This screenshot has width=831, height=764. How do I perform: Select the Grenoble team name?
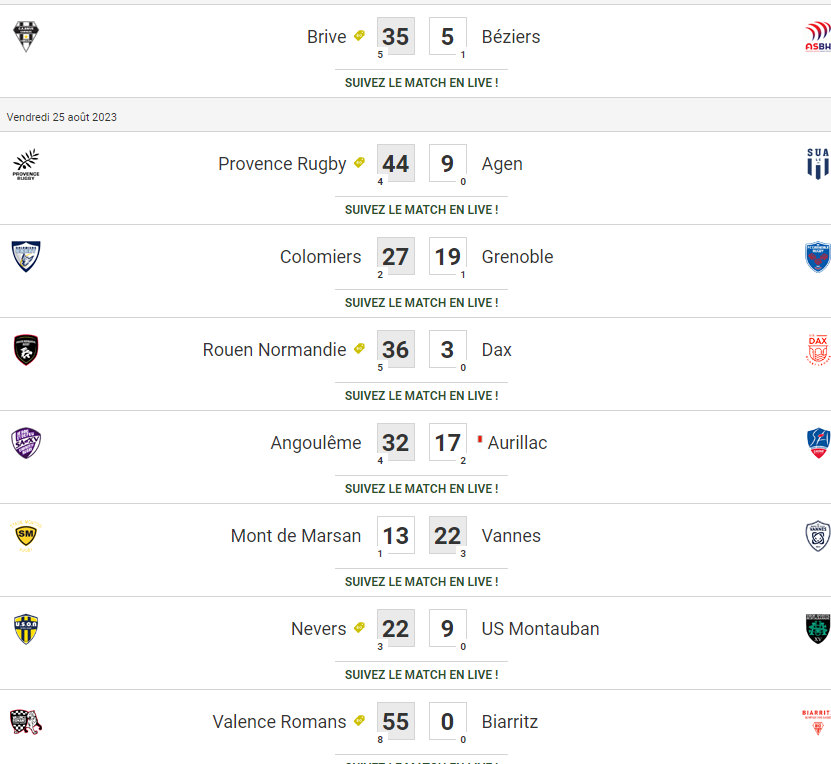[517, 256]
